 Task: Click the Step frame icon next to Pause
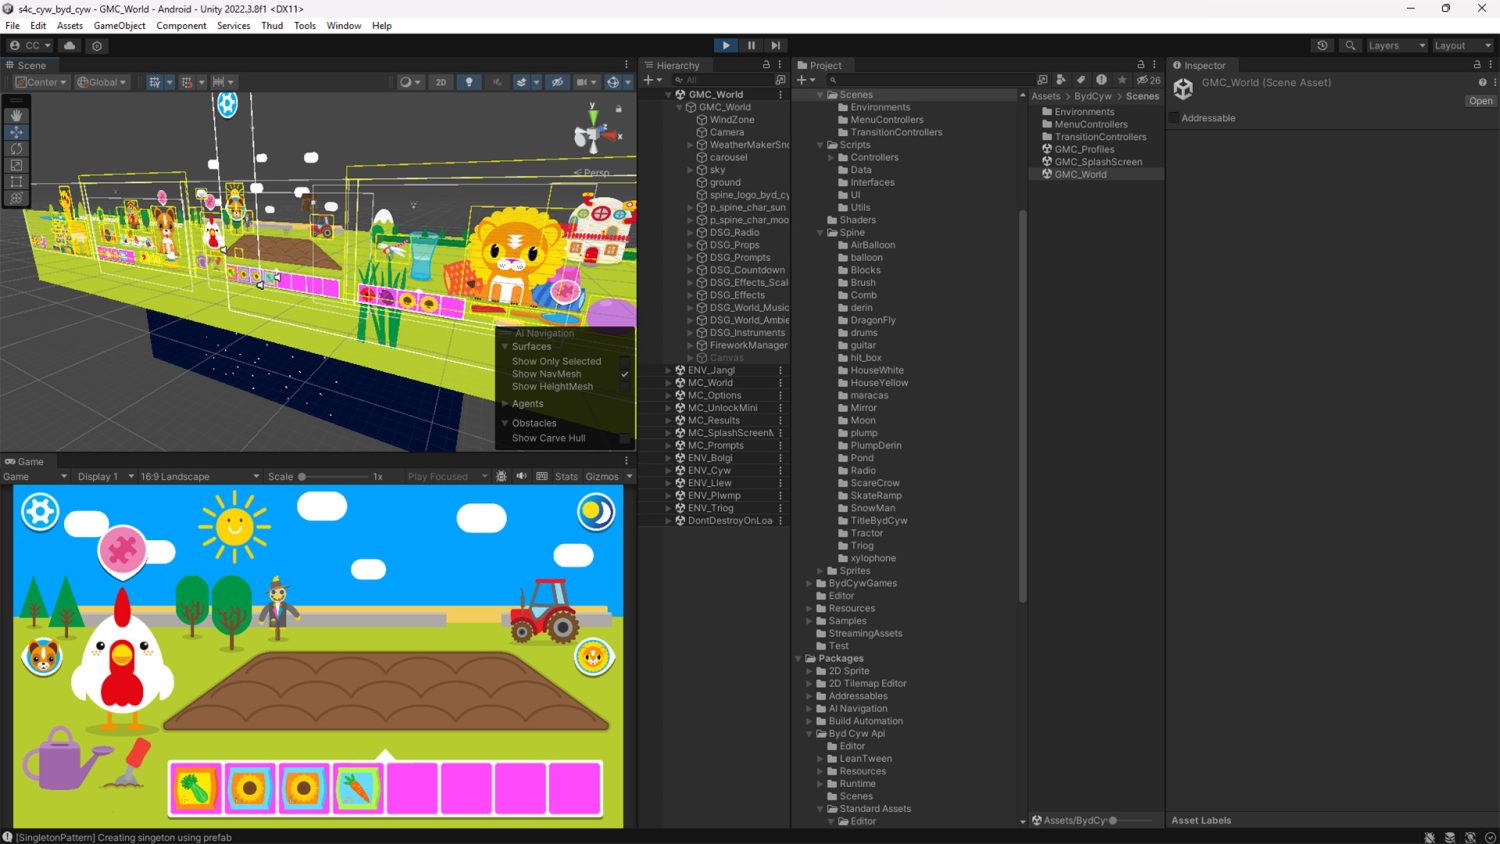(776, 45)
